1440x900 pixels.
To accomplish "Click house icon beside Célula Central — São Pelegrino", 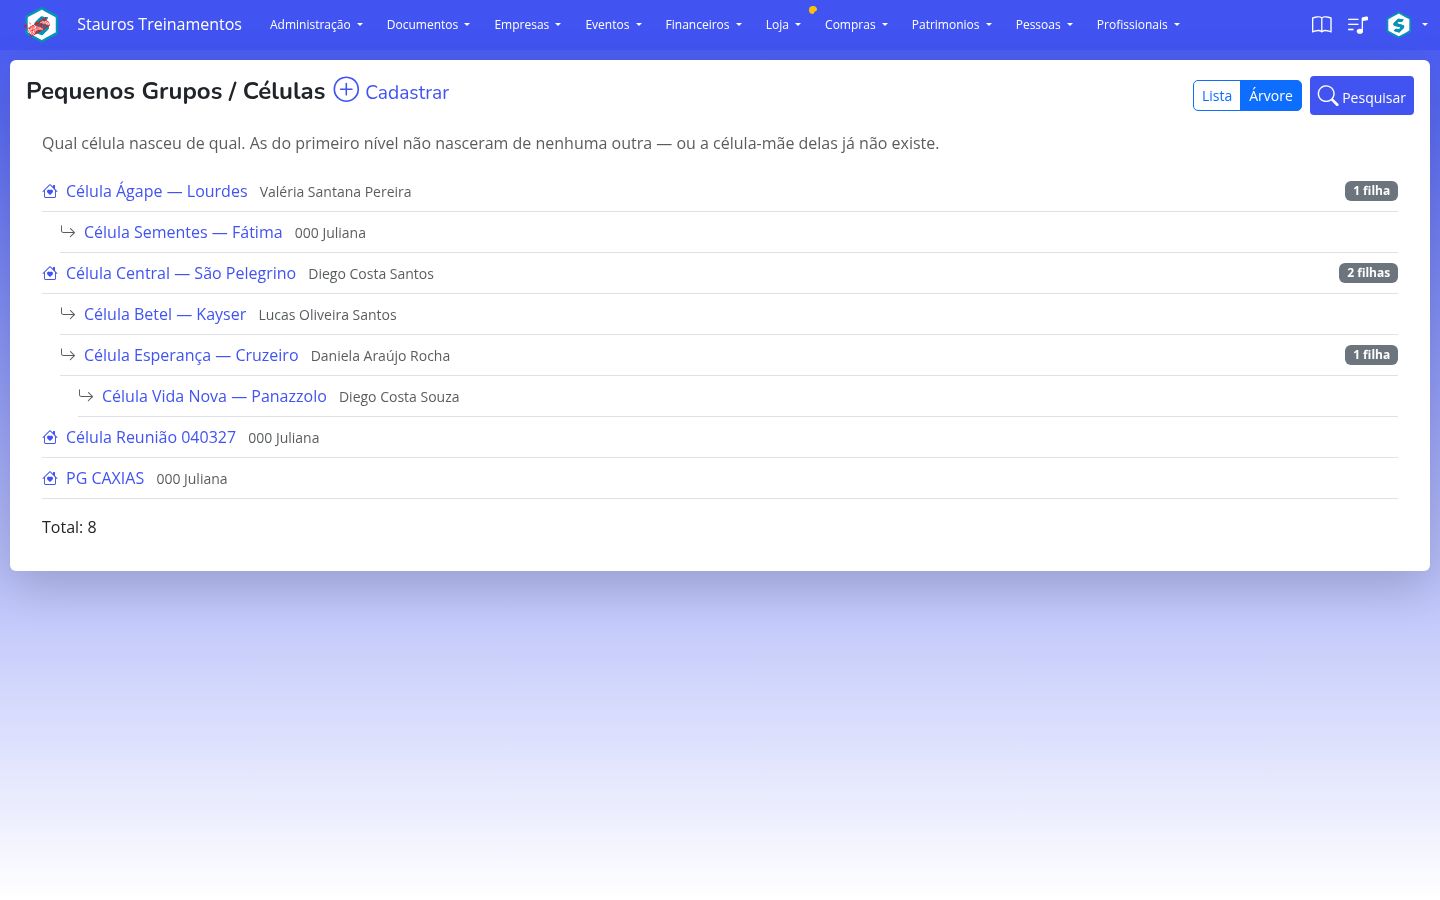I will pyautogui.click(x=50, y=273).
